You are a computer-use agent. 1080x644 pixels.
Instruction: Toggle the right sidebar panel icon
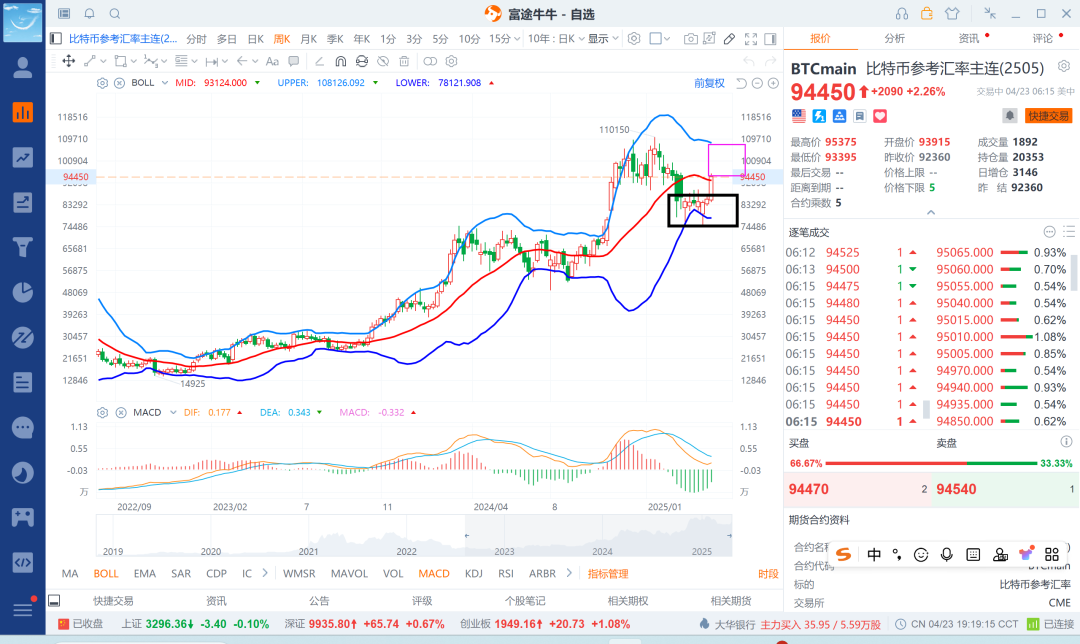[x=771, y=39]
